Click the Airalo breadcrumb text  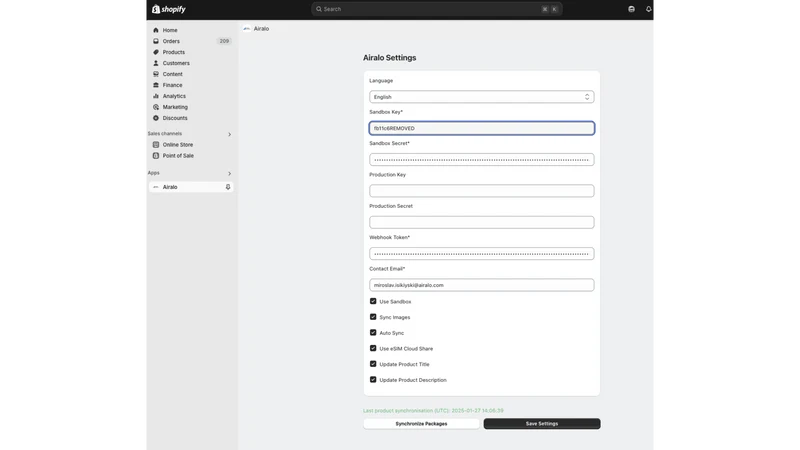[261, 29]
